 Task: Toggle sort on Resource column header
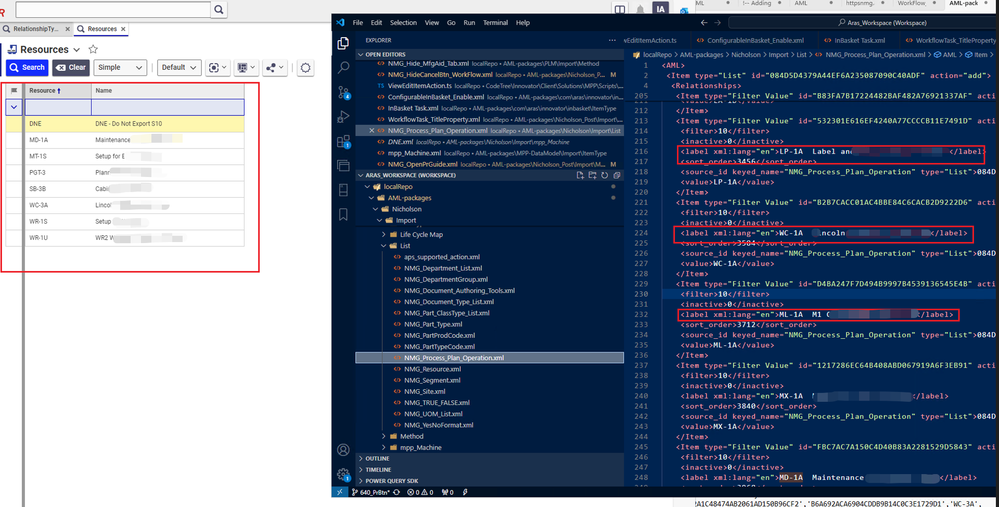pyautogui.click(x=43, y=90)
